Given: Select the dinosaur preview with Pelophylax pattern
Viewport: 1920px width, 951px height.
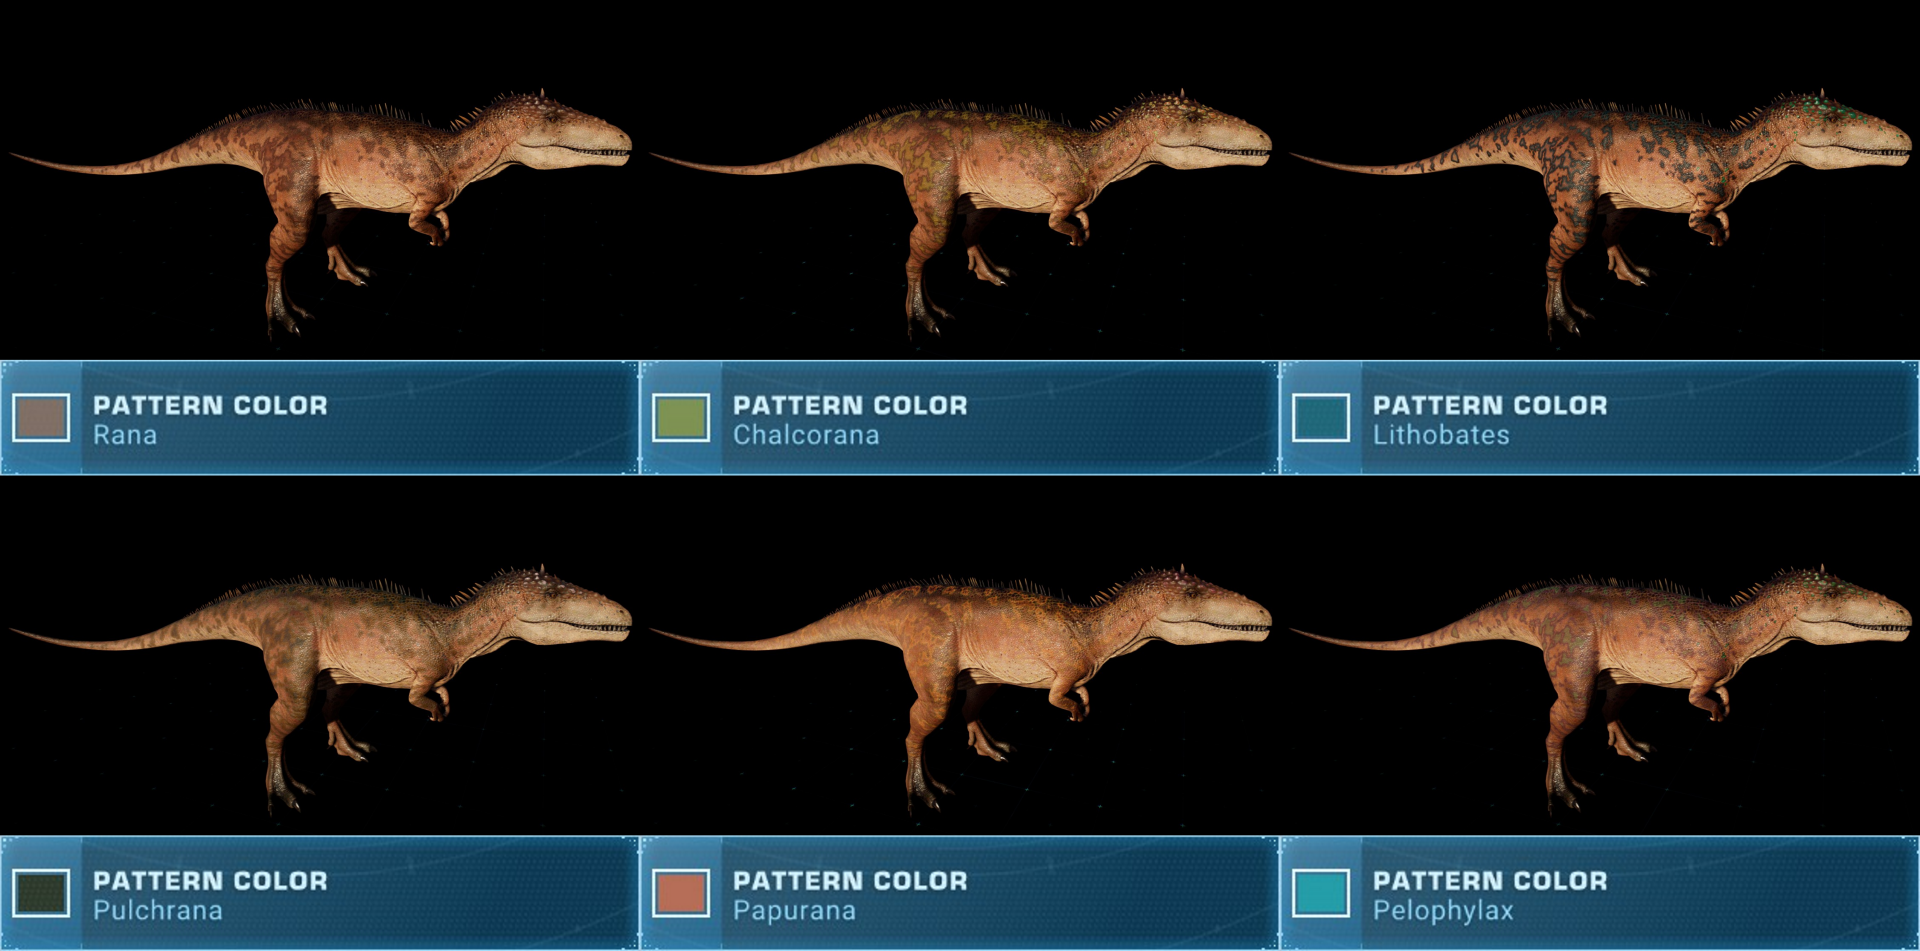Looking at the screenshot, I should [x=1600, y=688].
